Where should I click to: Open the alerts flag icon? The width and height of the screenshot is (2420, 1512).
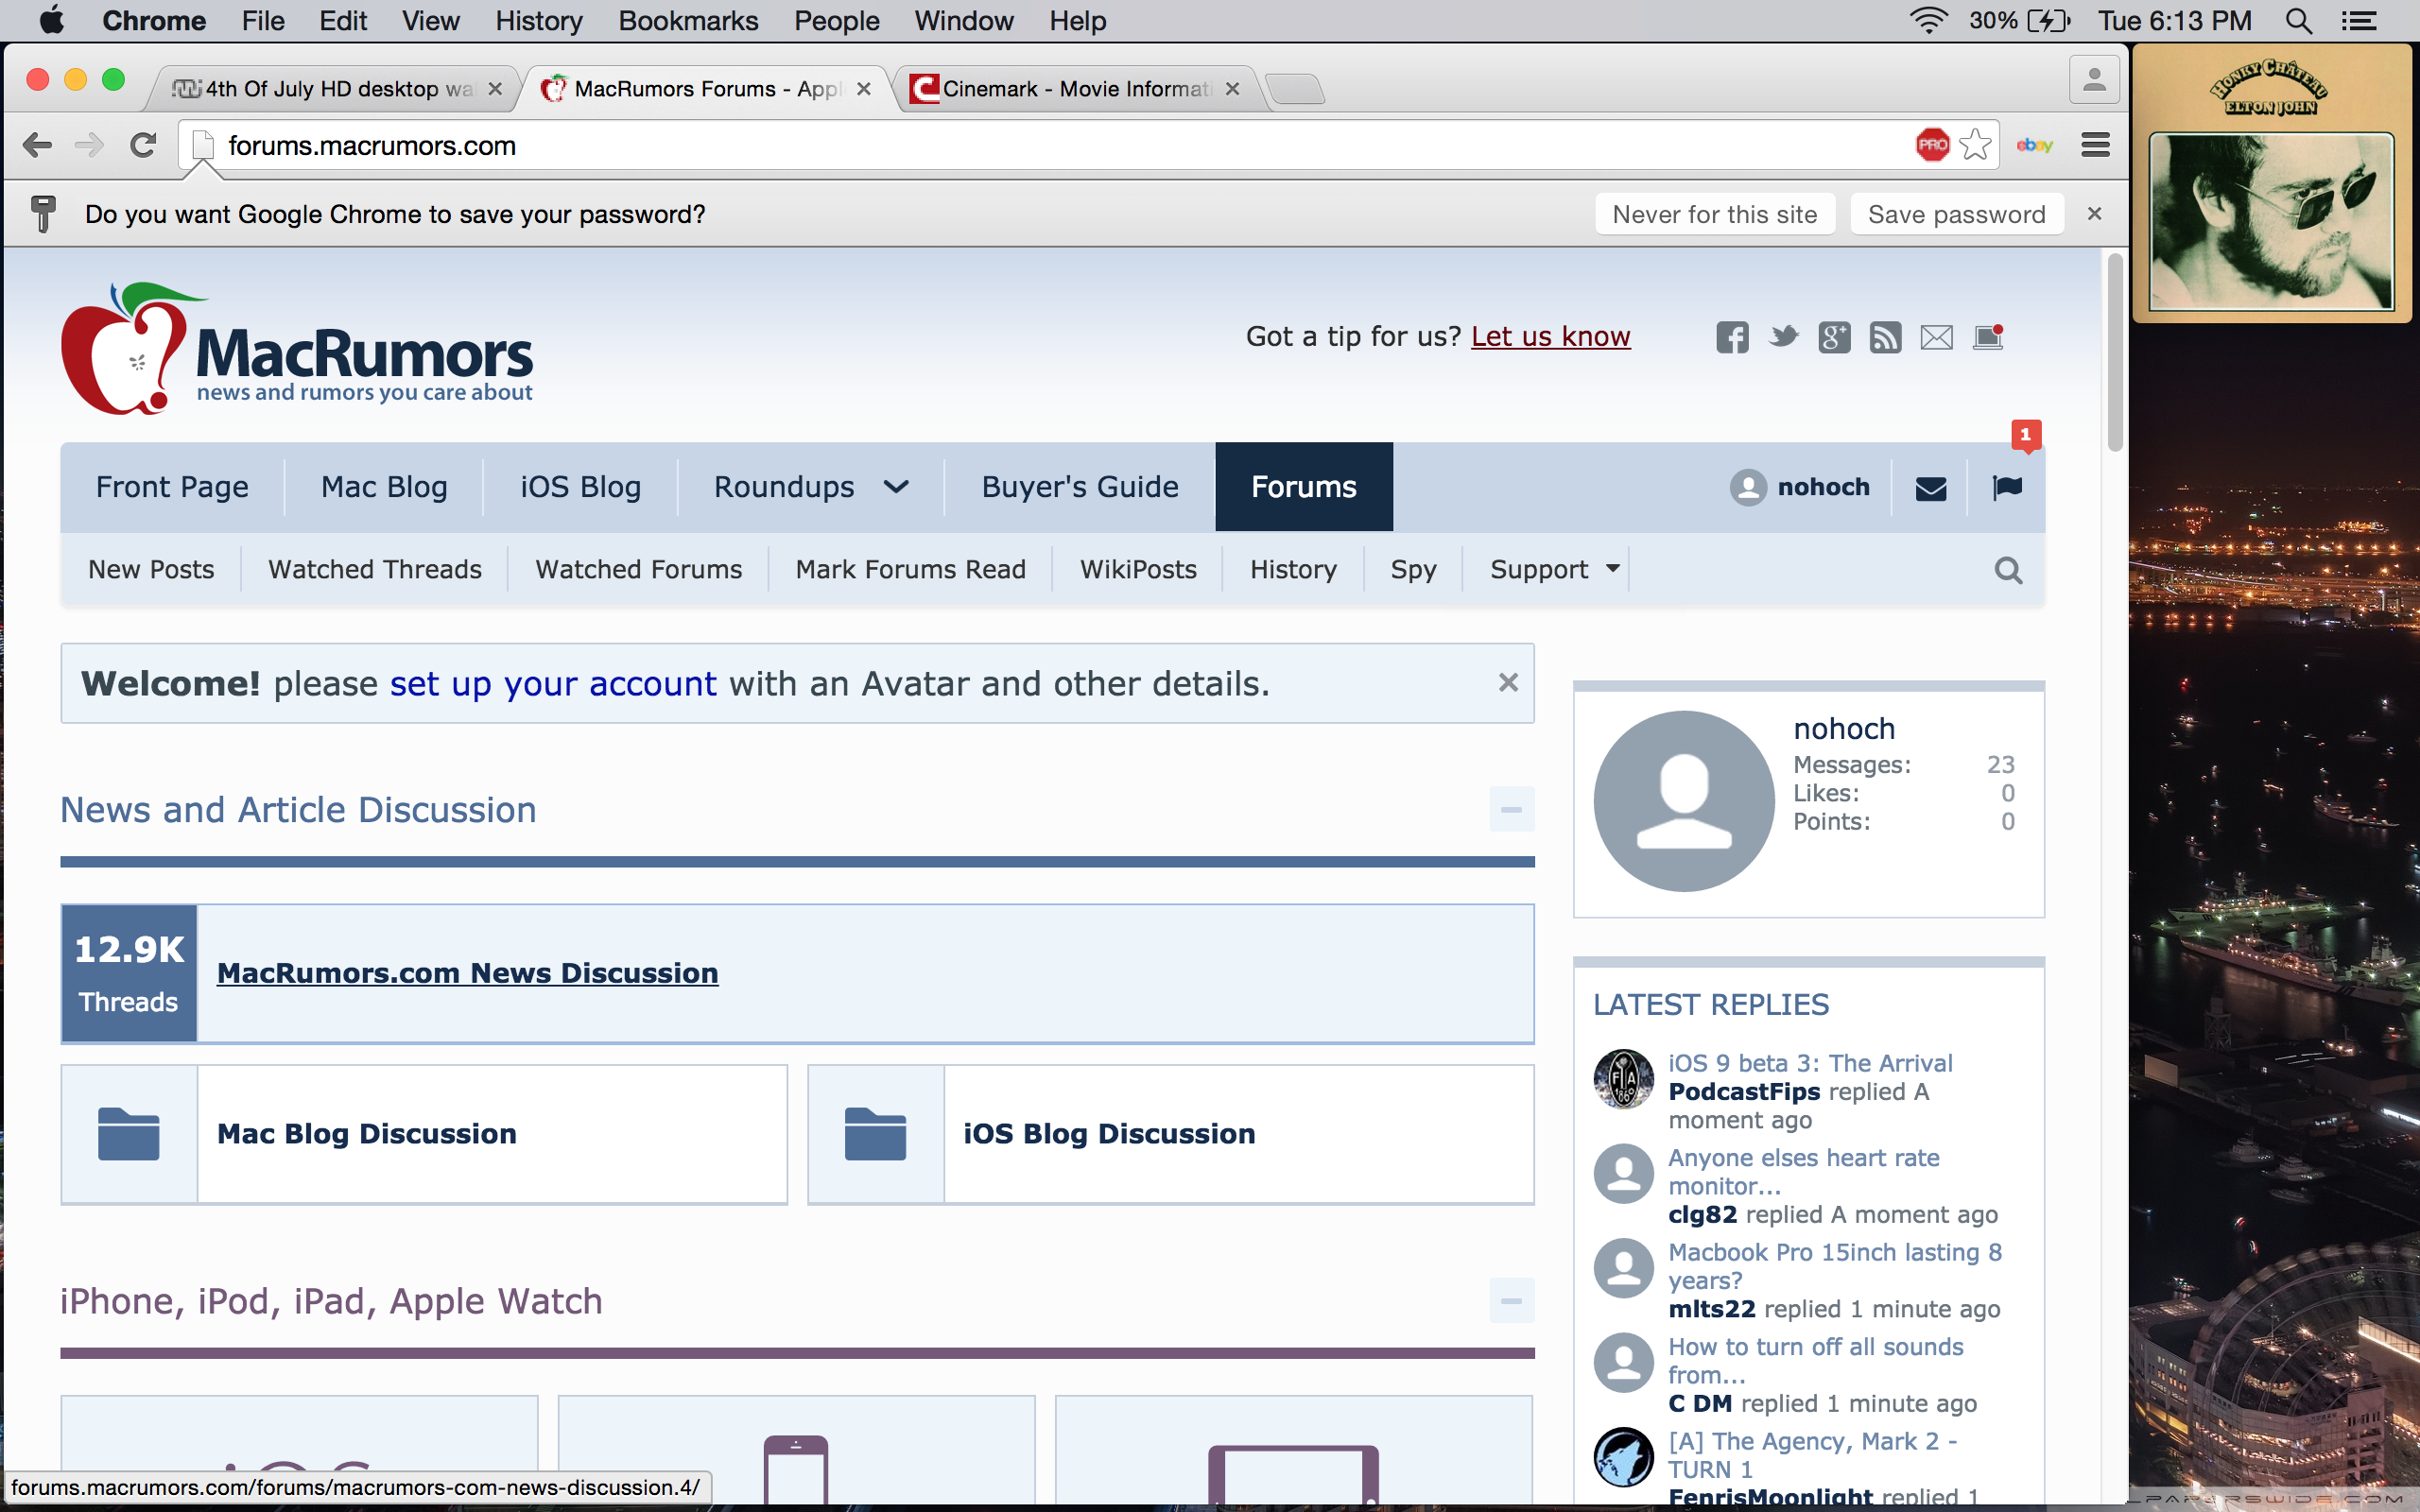point(2007,488)
